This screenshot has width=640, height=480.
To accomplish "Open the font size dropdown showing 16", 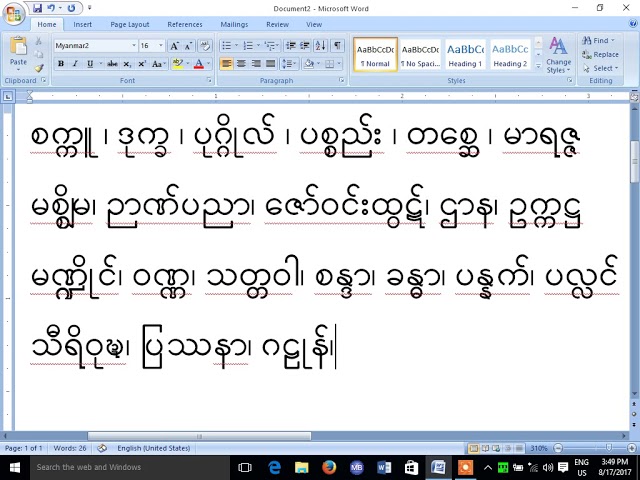I will [161, 45].
